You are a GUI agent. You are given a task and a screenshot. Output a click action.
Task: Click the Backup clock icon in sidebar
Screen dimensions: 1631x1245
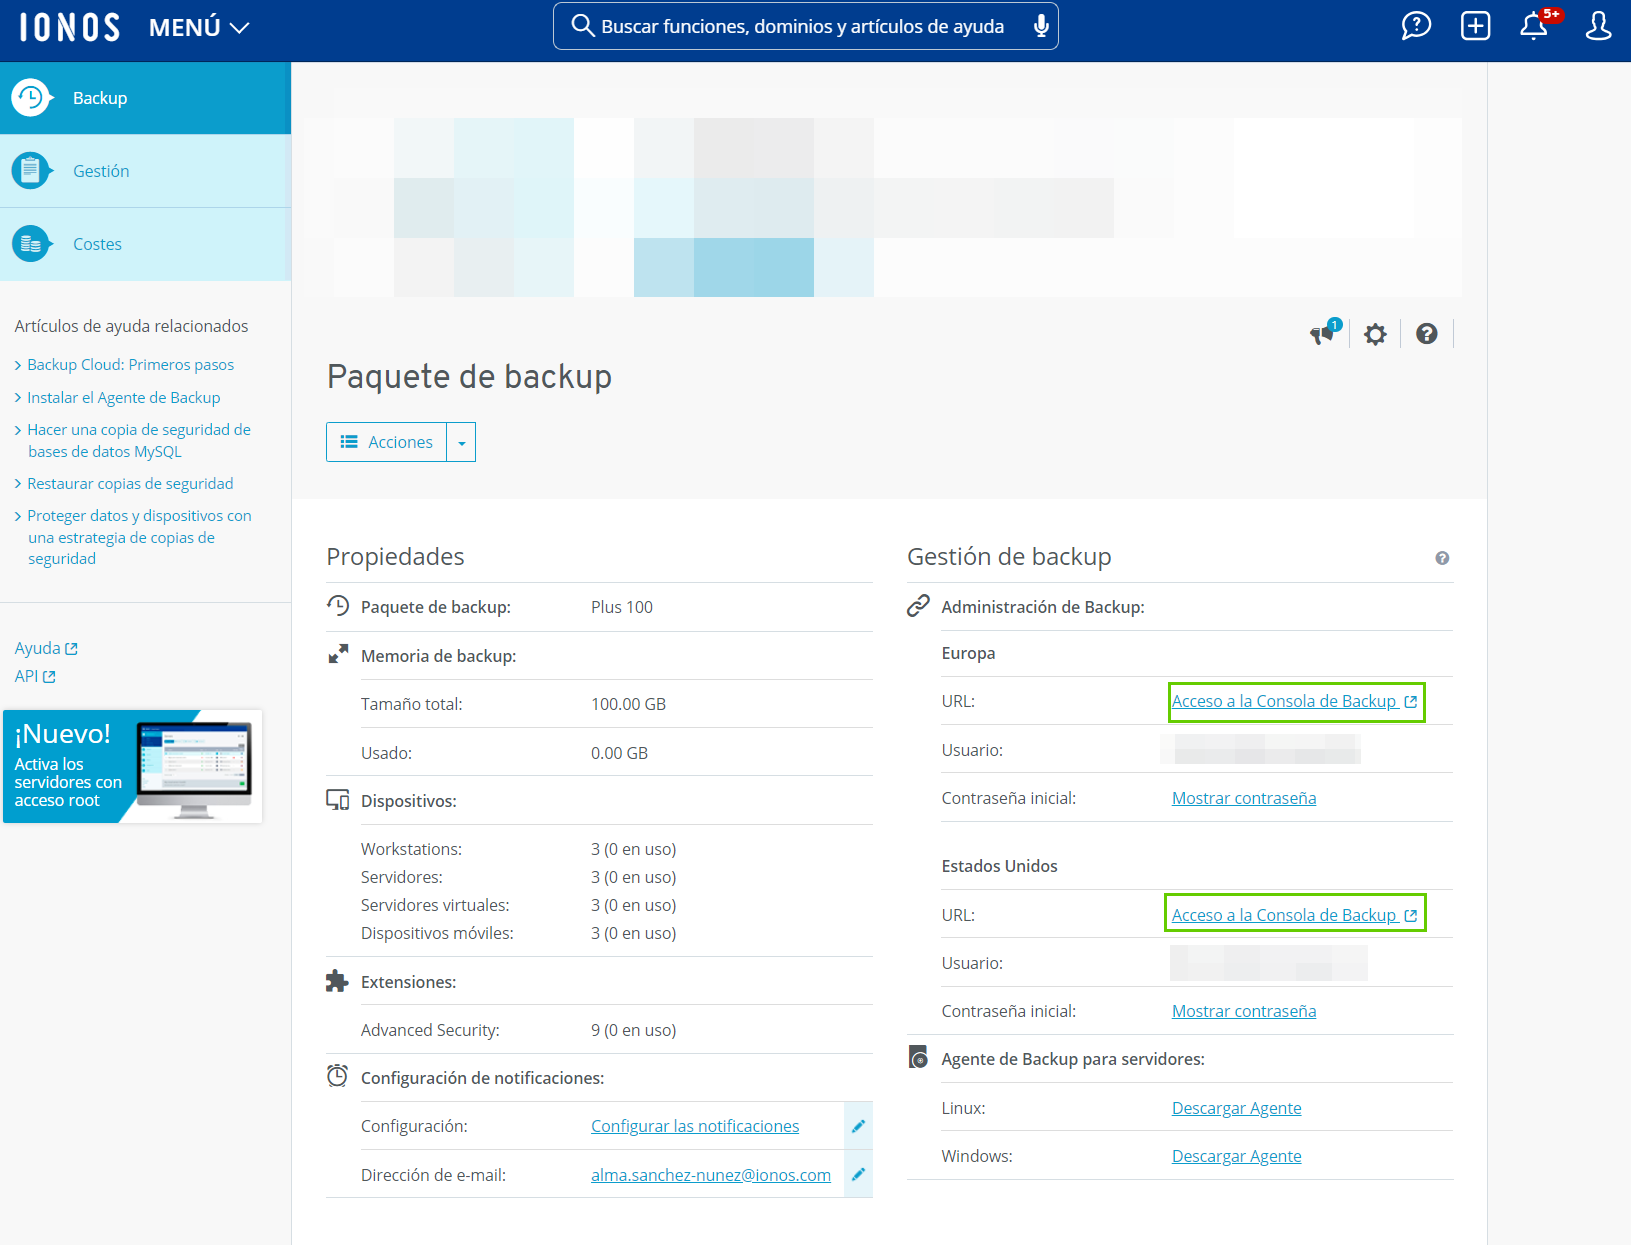click(x=32, y=98)
